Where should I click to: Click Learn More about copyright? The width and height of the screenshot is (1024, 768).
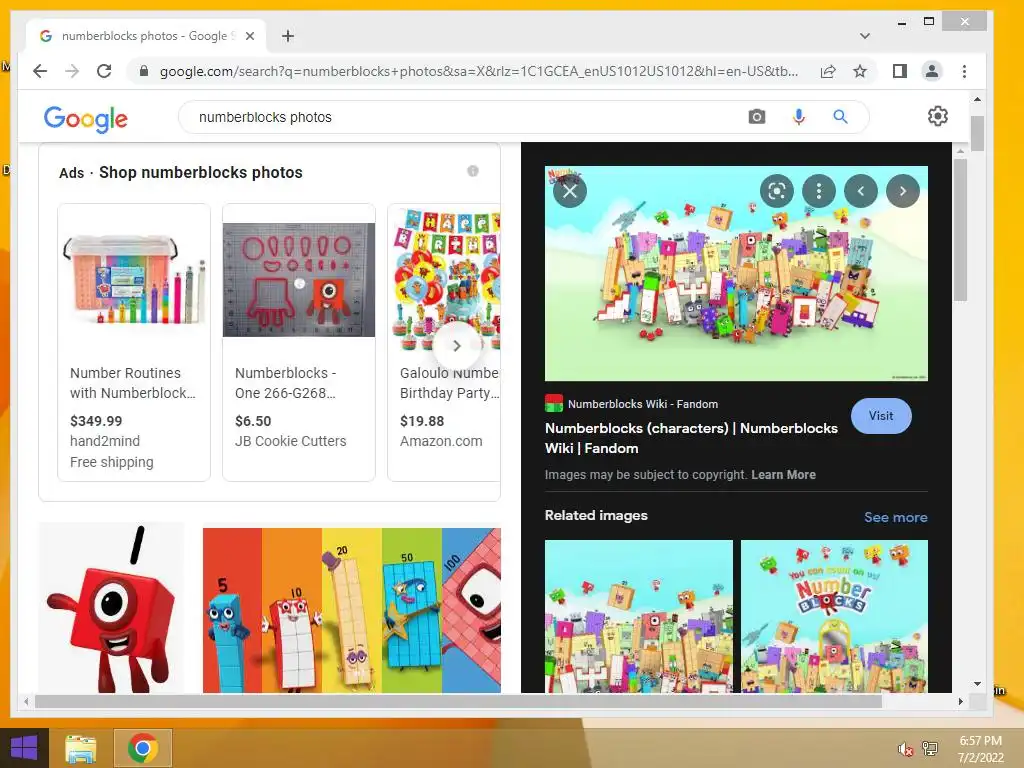[x=783, y=475]
